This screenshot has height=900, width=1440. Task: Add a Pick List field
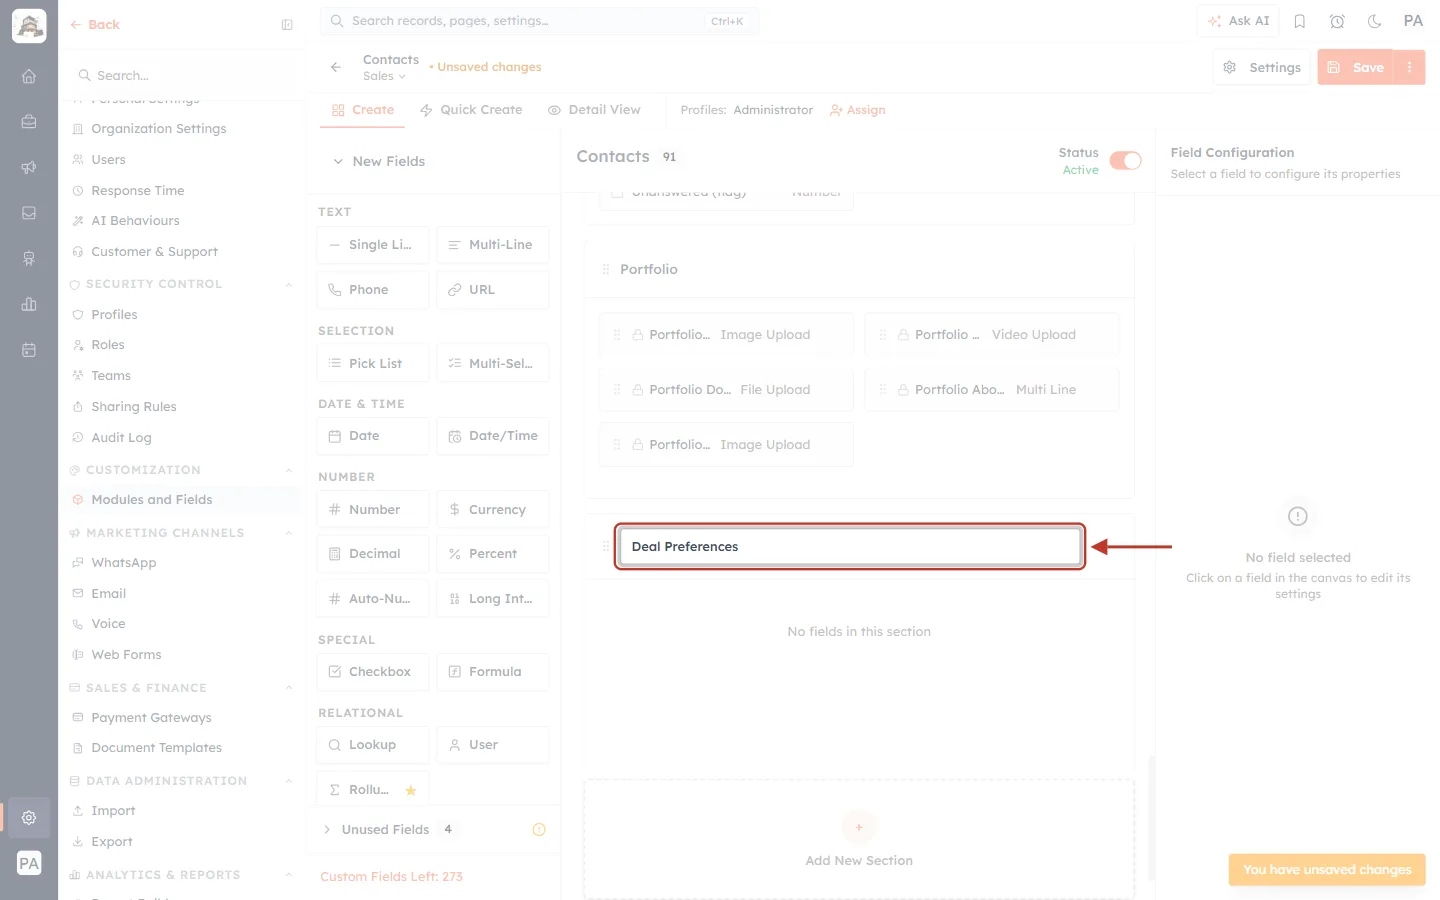coord(373,363)
